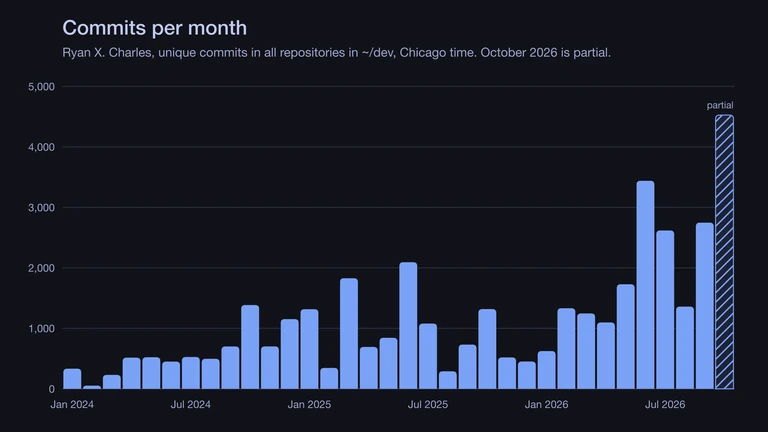This screenshot has width=768, height=432.
Task: Click the subtitle mentioning Ryan X. Charles
Action: (x=336, y=52)
